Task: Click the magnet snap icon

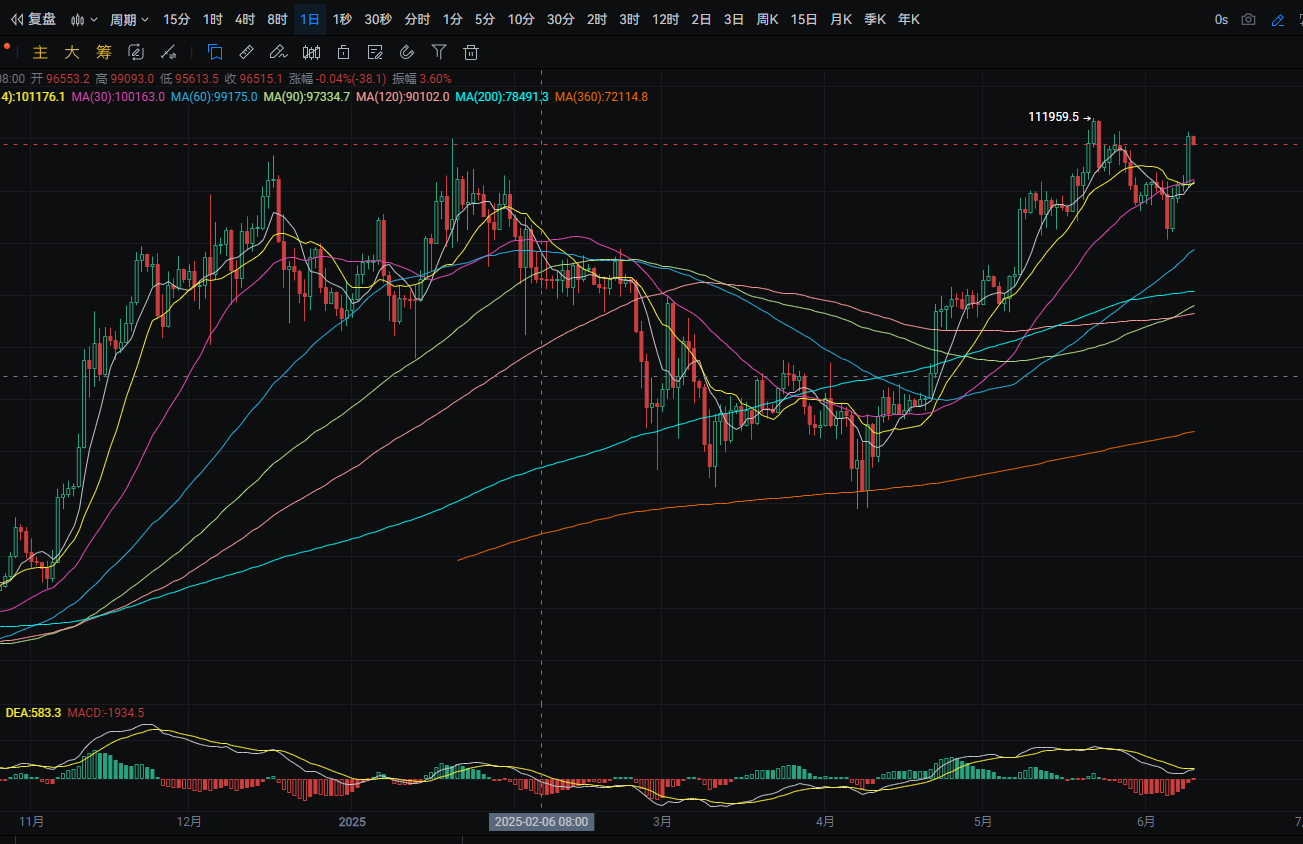Action: click(407, 52)
